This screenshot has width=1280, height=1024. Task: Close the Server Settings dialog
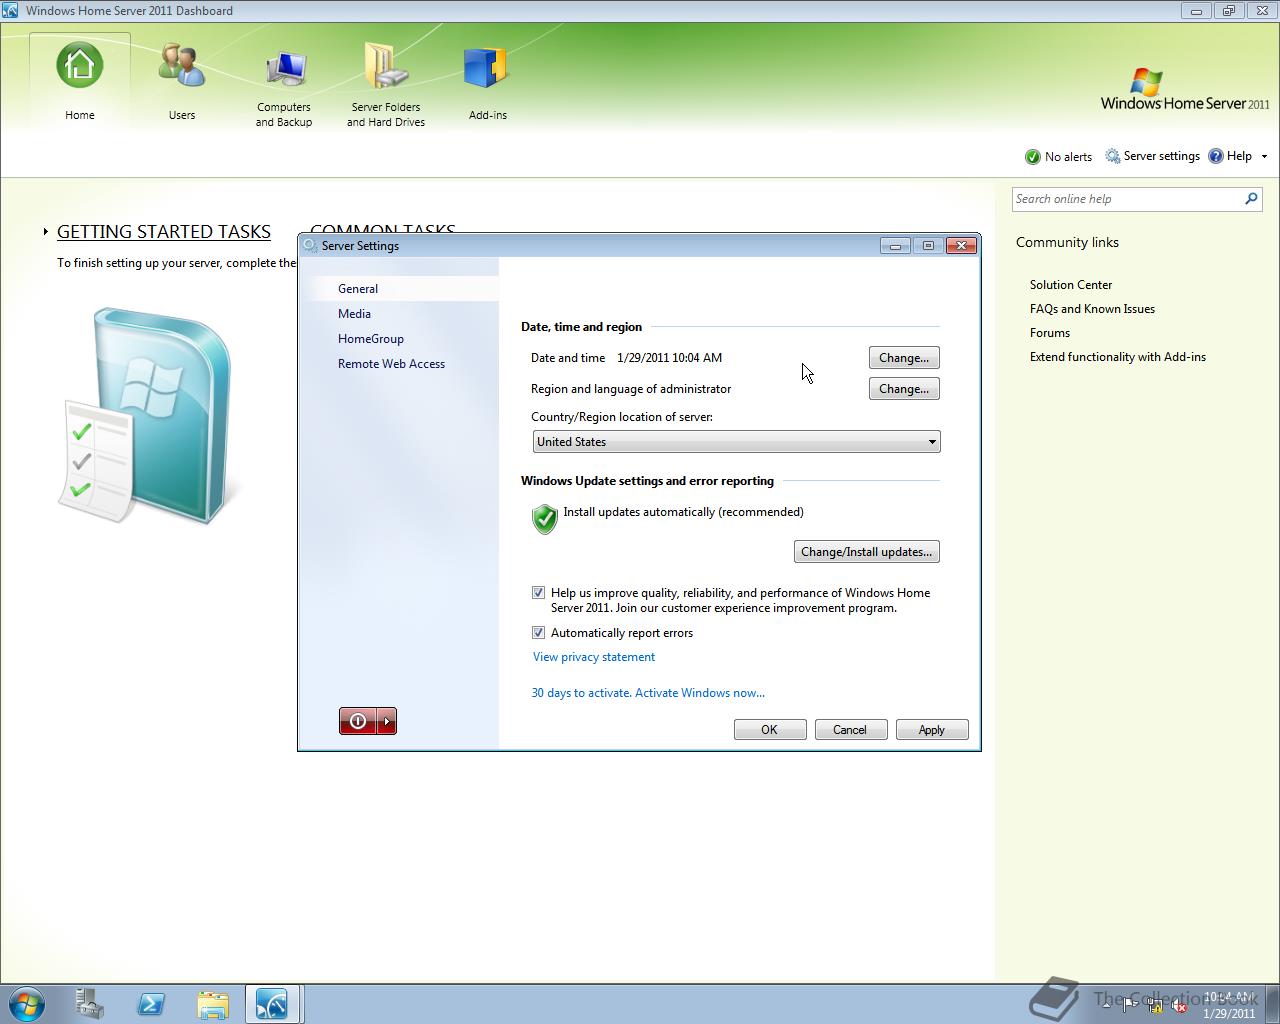(x=961, y=246)
